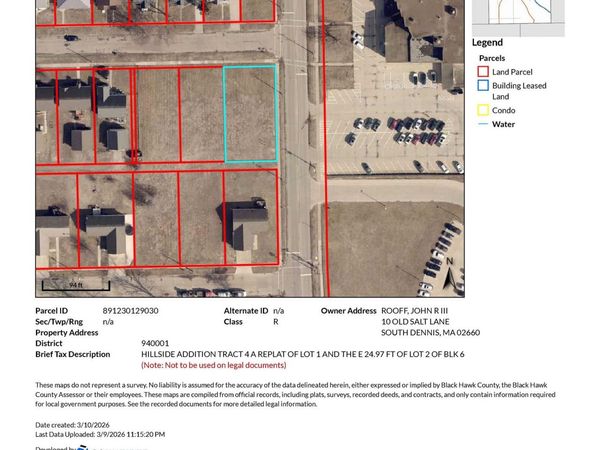Click the Brief Tax Description label

click(x=73, y=354)
